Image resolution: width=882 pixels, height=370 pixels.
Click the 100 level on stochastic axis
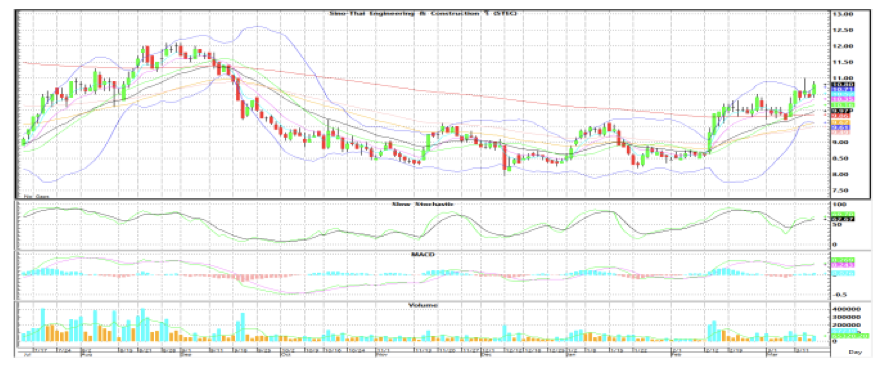tap(840, 204)
